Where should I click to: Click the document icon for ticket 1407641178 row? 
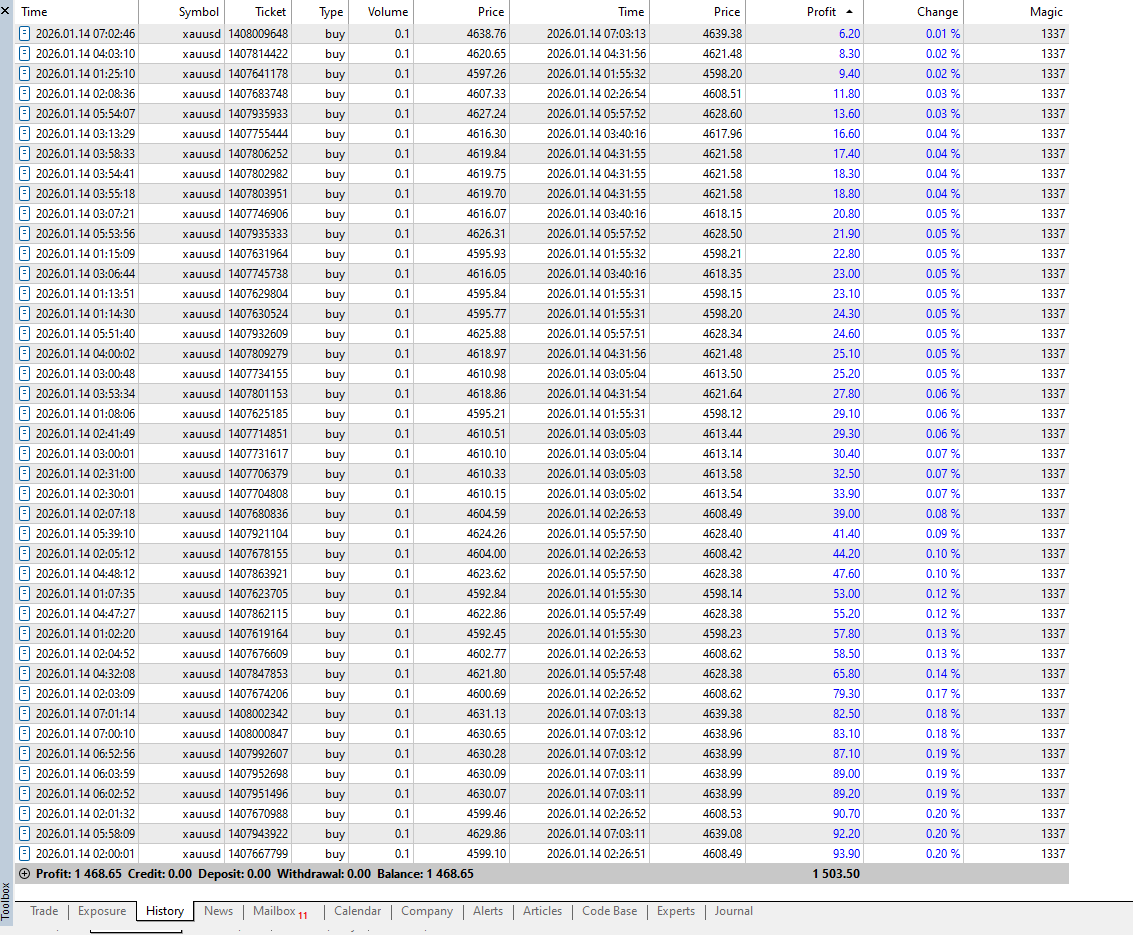point(25,74)
